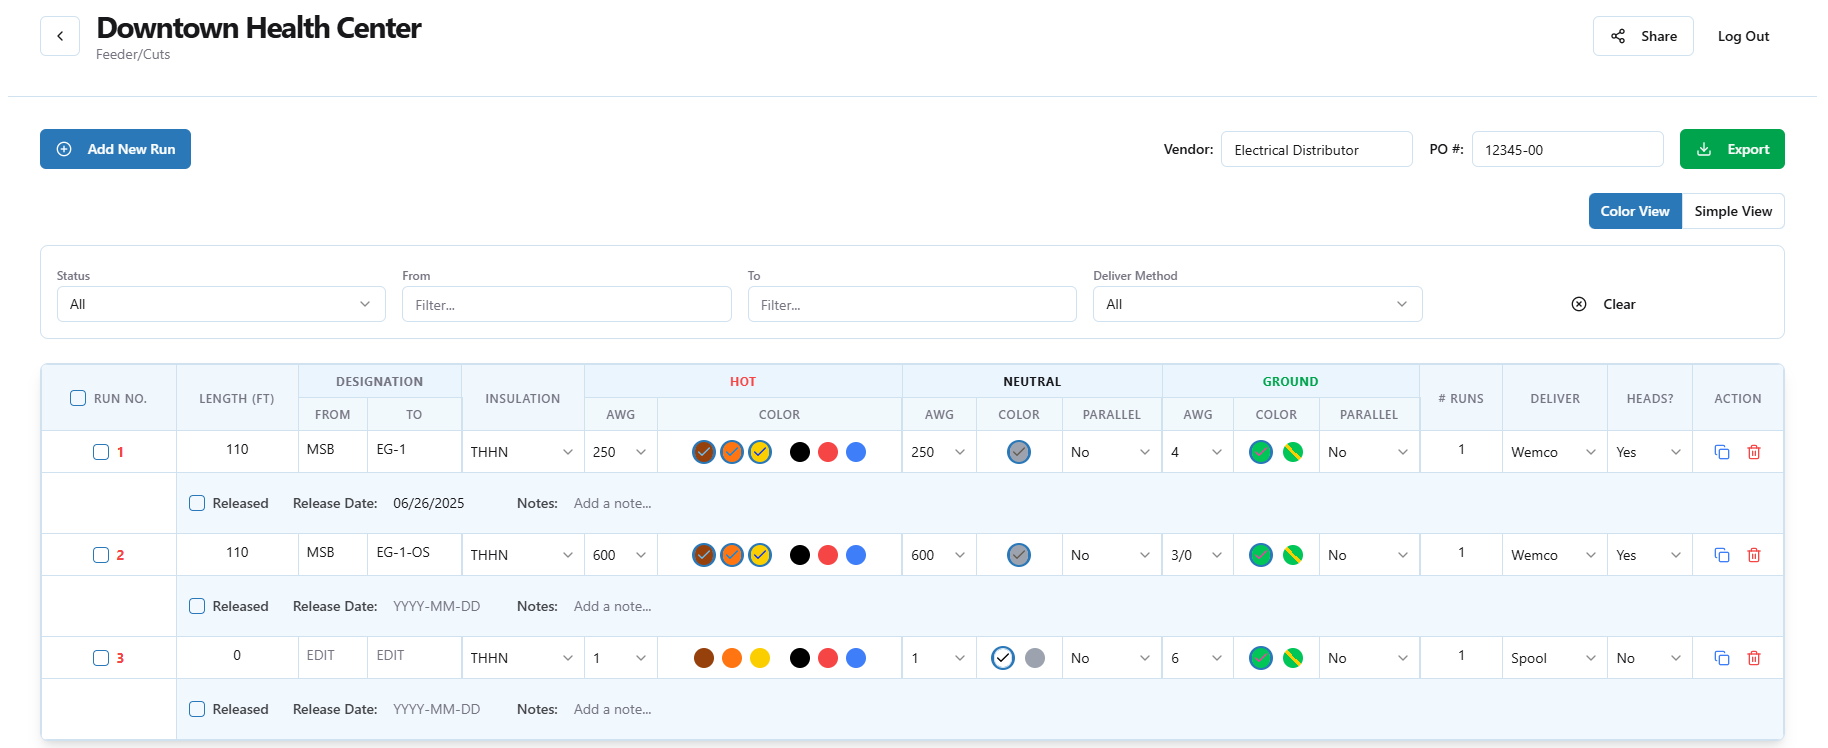Image resolution: width=1828 pixels, height=748 pixels.
Task: Click gray neutral color in run 1
Action: click(1019, 452)
